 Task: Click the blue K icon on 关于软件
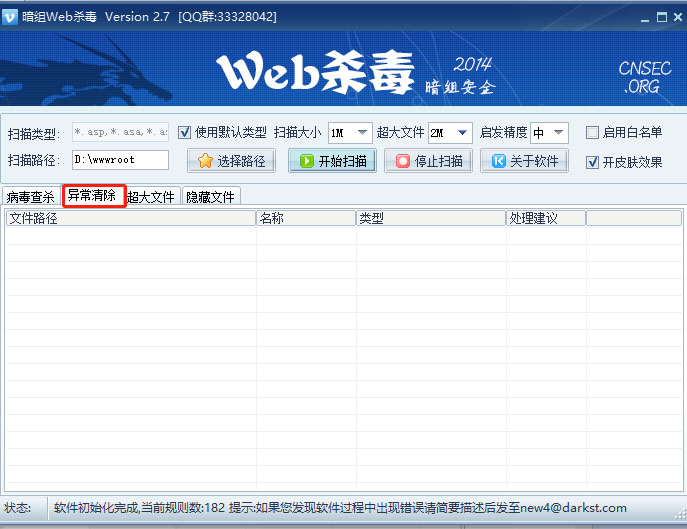499,161
